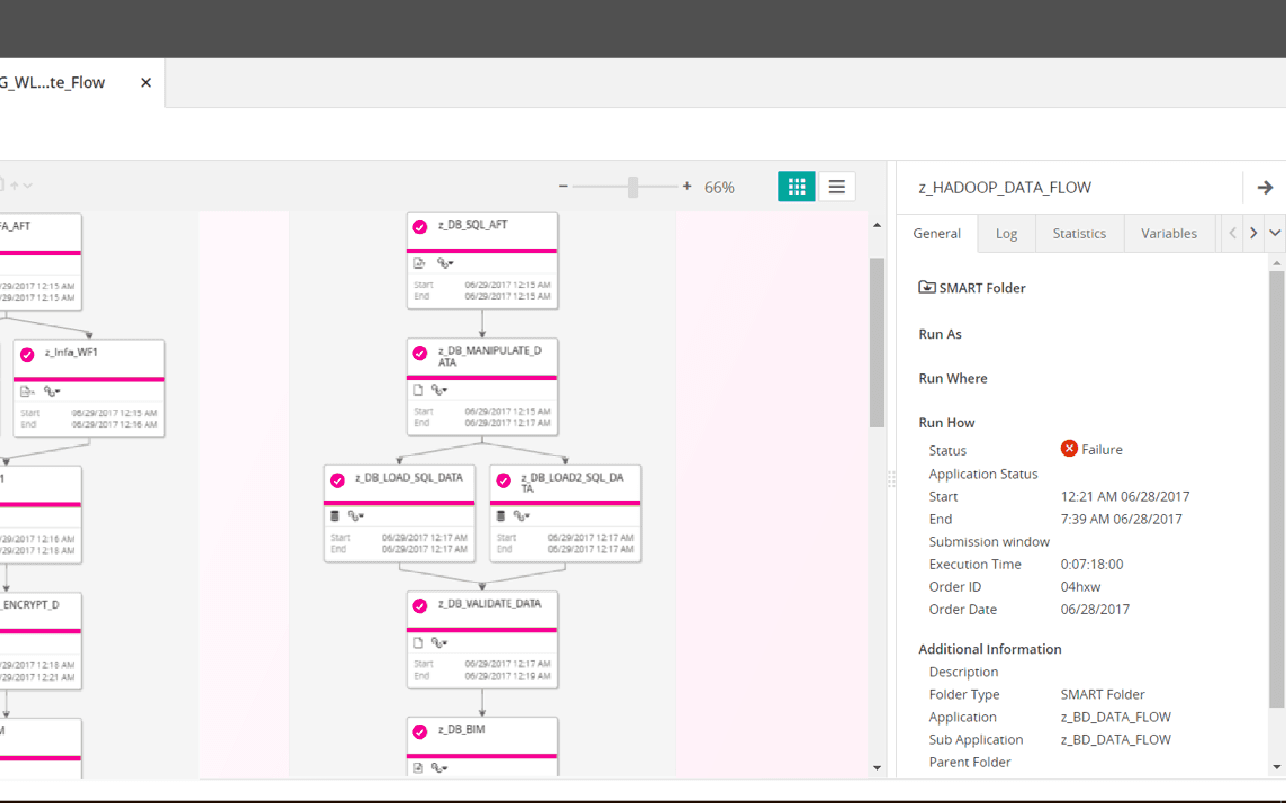Viewport: 1286px width, 804px height.
Task: Click z_DB_SQL_AFT status checkmark
Action: point(420,227)
